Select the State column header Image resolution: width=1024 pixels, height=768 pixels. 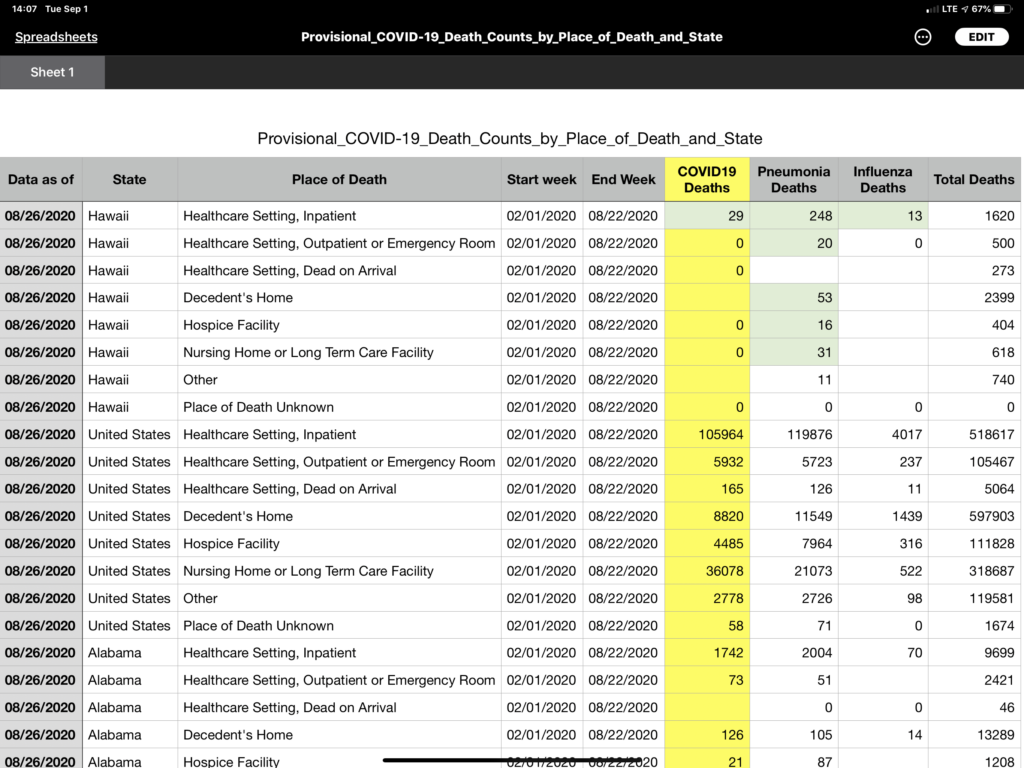[x=129, y=180]
